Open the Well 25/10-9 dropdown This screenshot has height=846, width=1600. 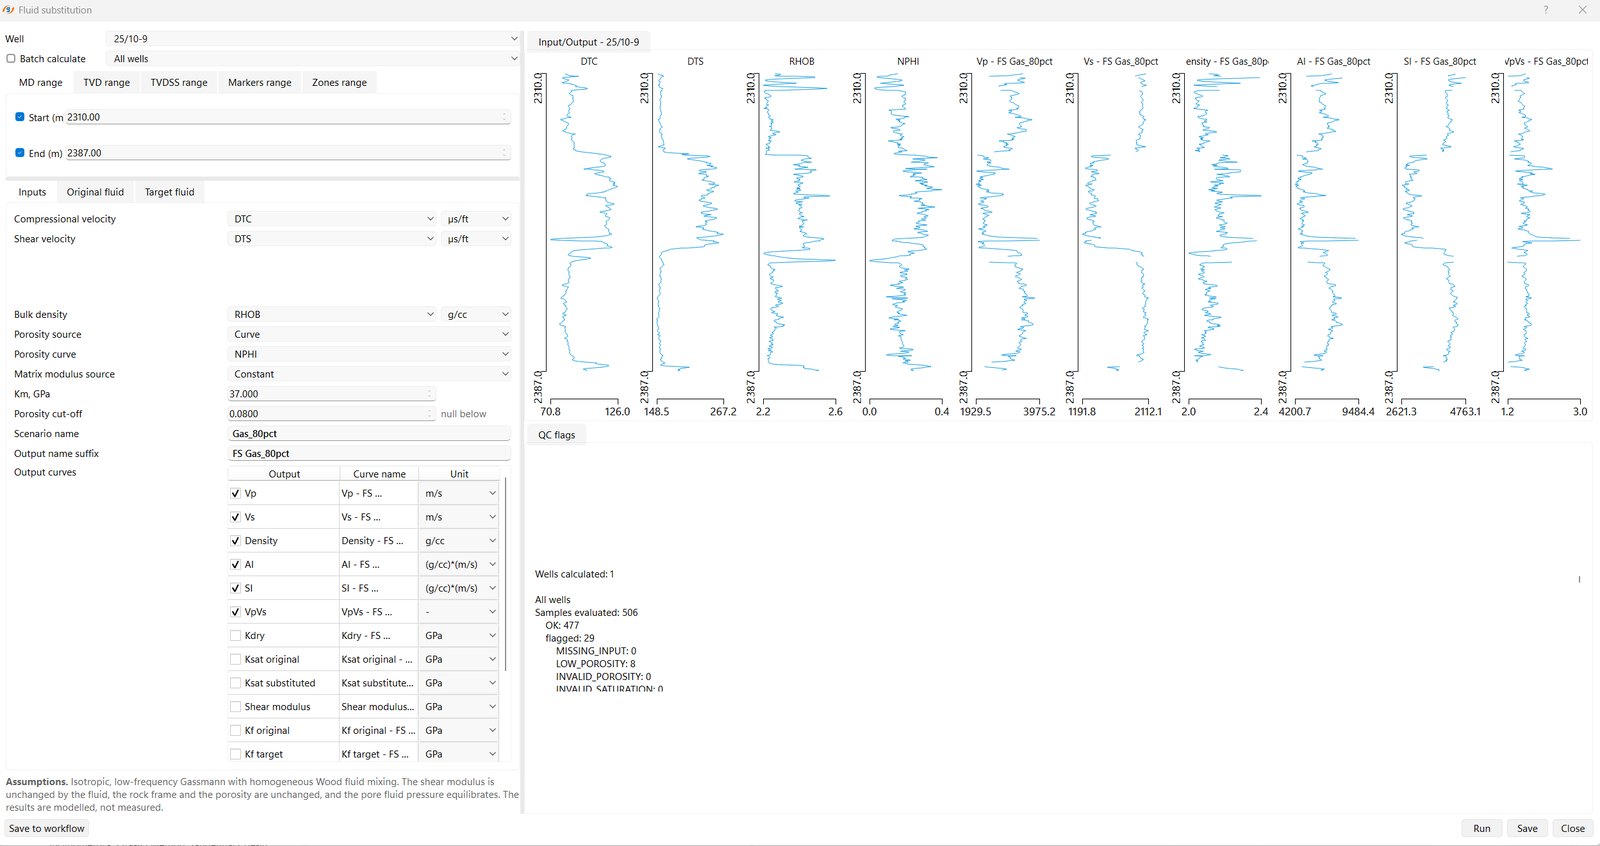click(x=315, y=39)
